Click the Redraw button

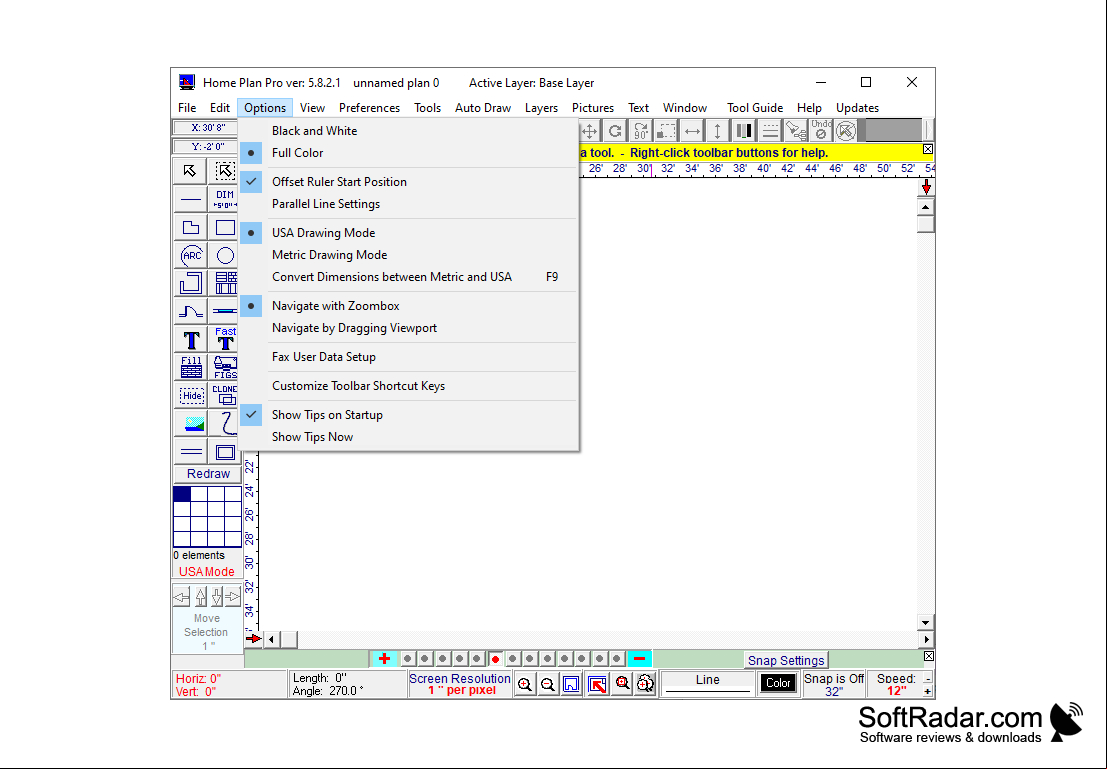pyautogui.click(x=208, y=474)
